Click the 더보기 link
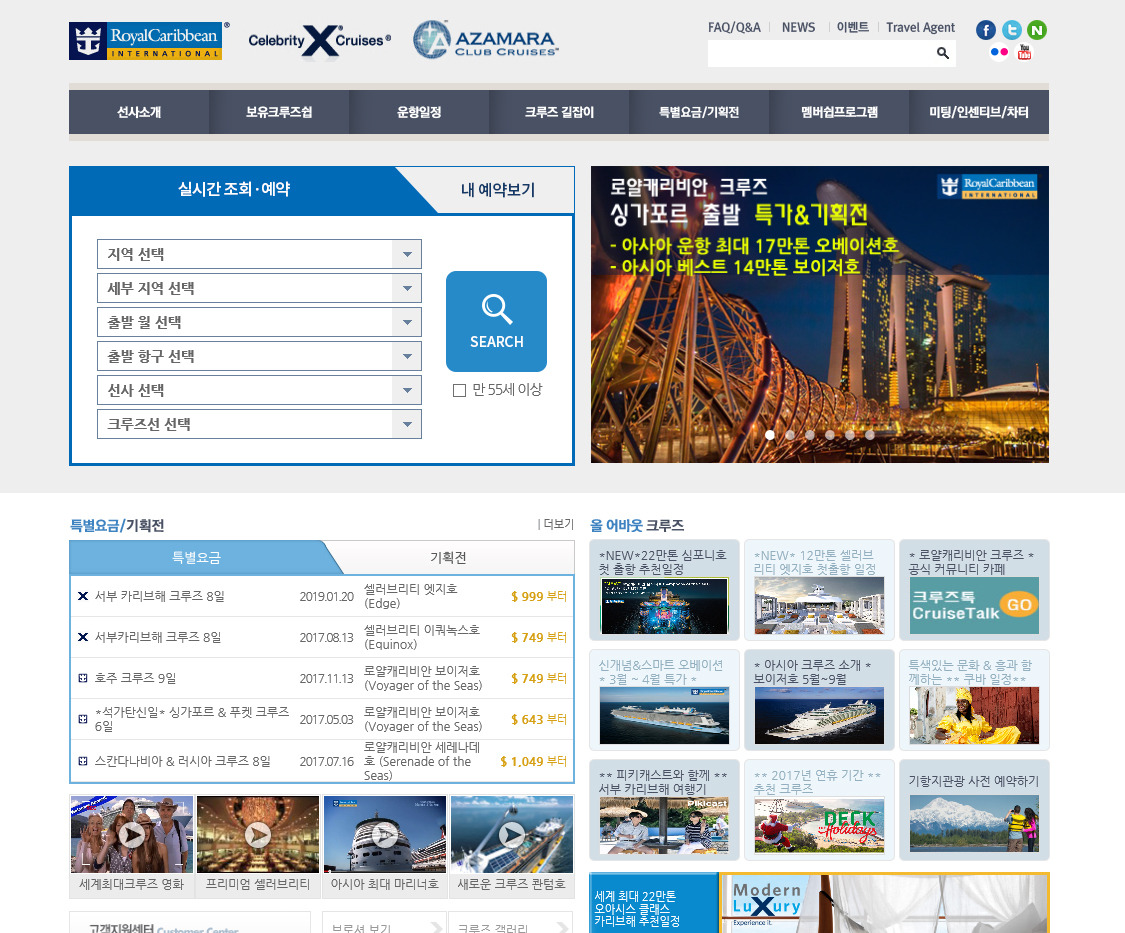Screen dimensions: 1125x933 [x=558, y=524]
